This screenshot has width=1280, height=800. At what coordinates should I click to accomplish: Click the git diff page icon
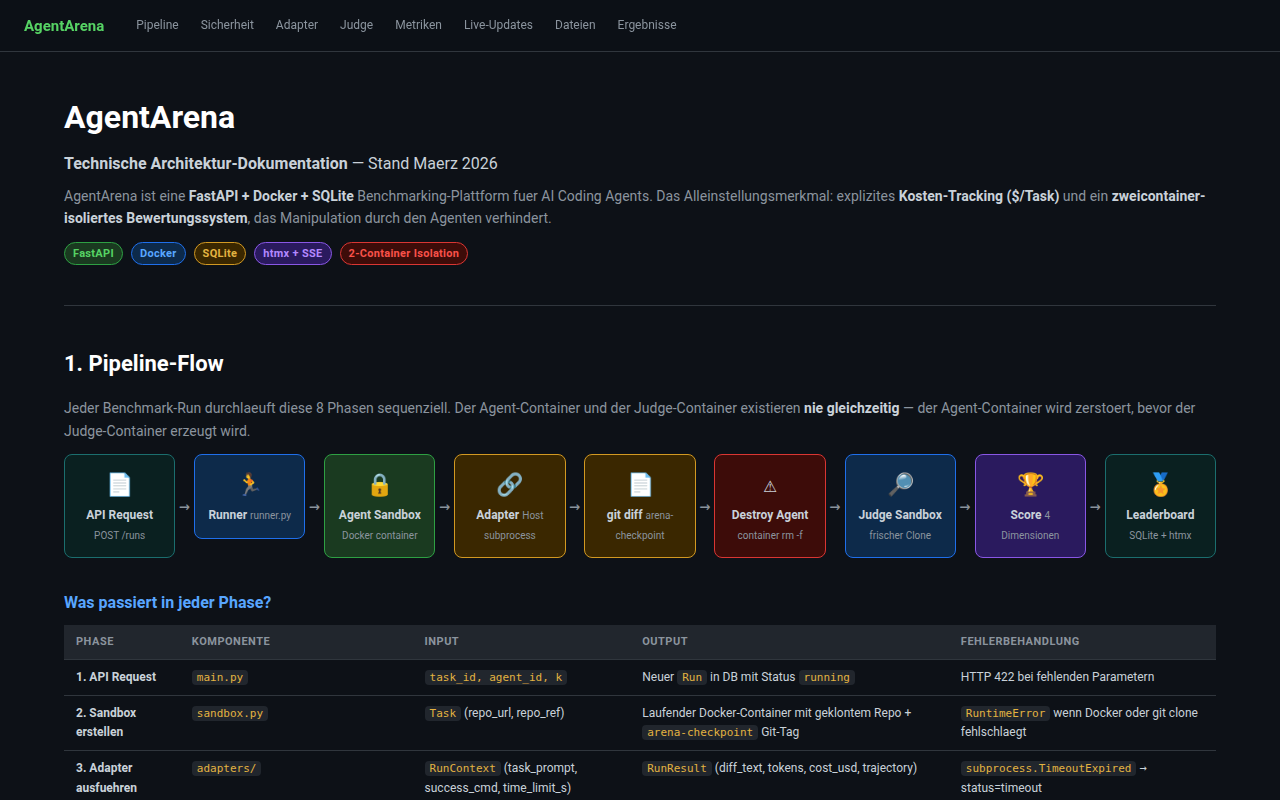click(x=640, y=485)
